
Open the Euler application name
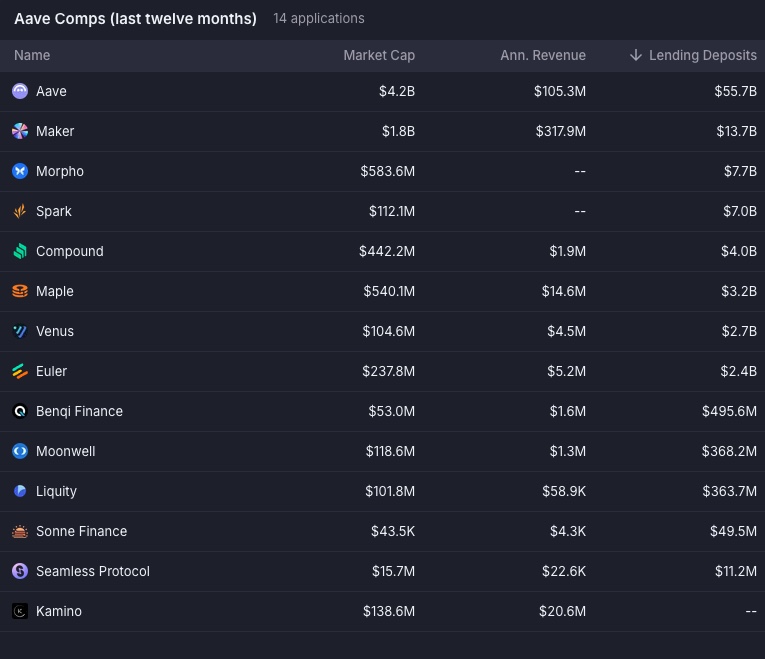click(x=51, y=371)
